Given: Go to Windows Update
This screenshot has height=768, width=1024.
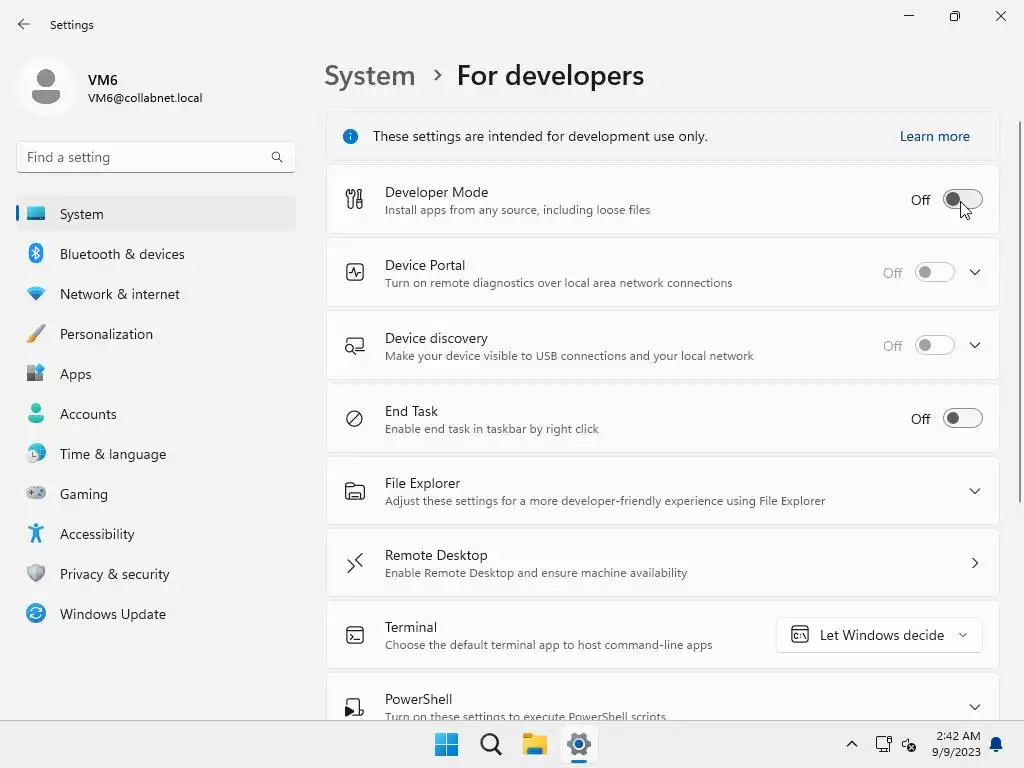Looking at the screenshot, I should [156, 614].
